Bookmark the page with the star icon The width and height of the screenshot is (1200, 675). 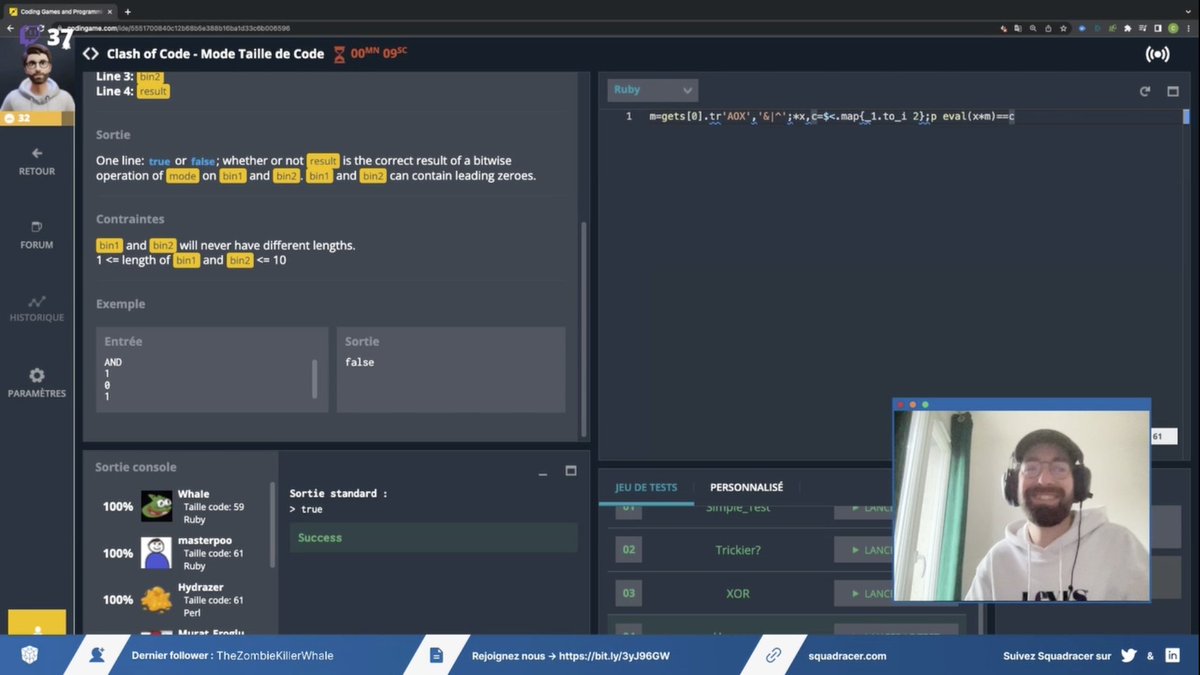click(x=1065, y=29)
